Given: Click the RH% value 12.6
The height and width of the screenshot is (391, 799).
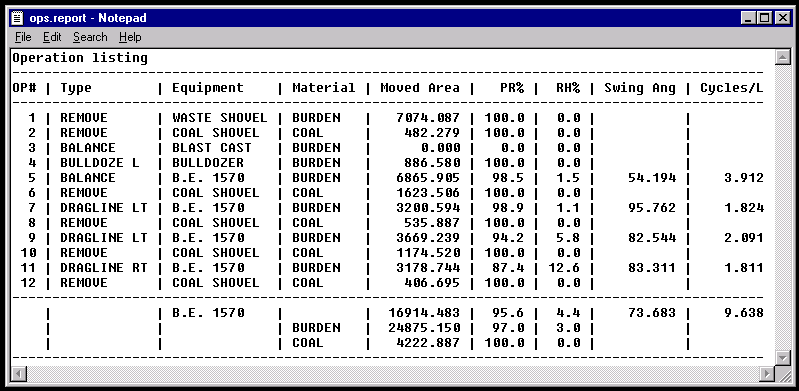Looking at the screenshot, I should 565,268.
